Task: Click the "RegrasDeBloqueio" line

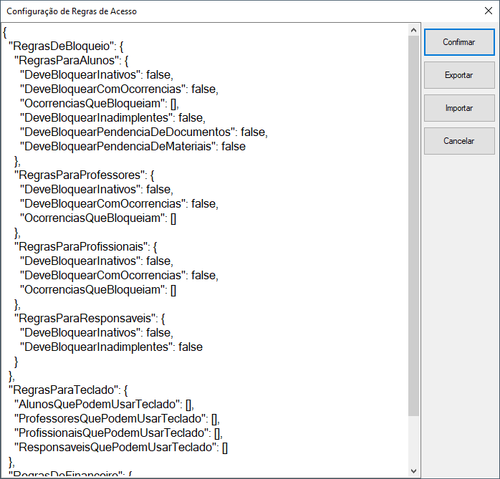Action: pos(66,46)
